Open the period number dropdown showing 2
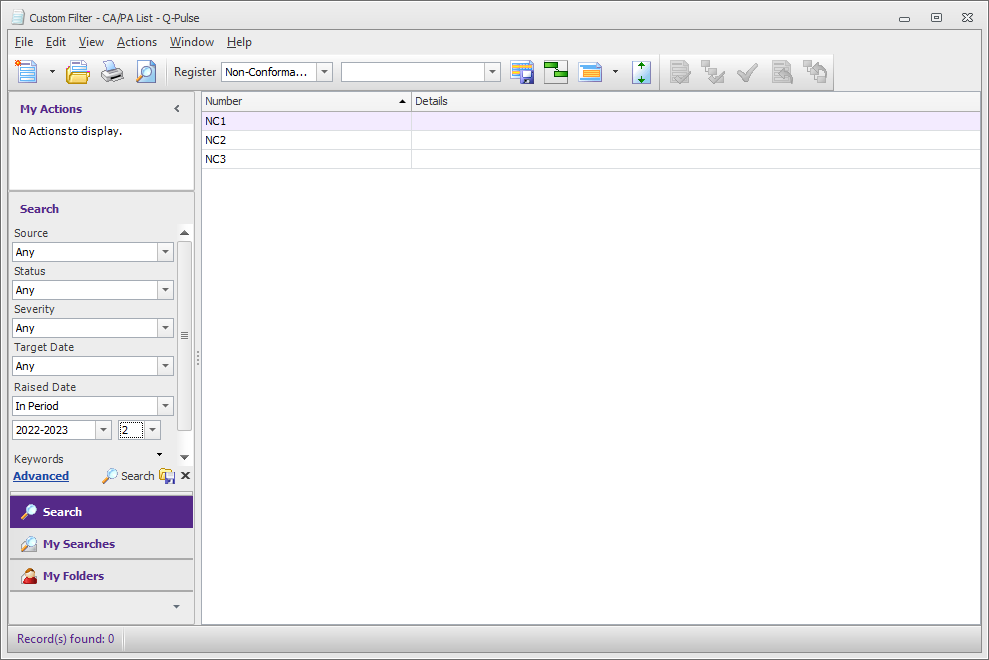This screenshot has width=989, height=660. pyautogui.click(x=153, y=430)
